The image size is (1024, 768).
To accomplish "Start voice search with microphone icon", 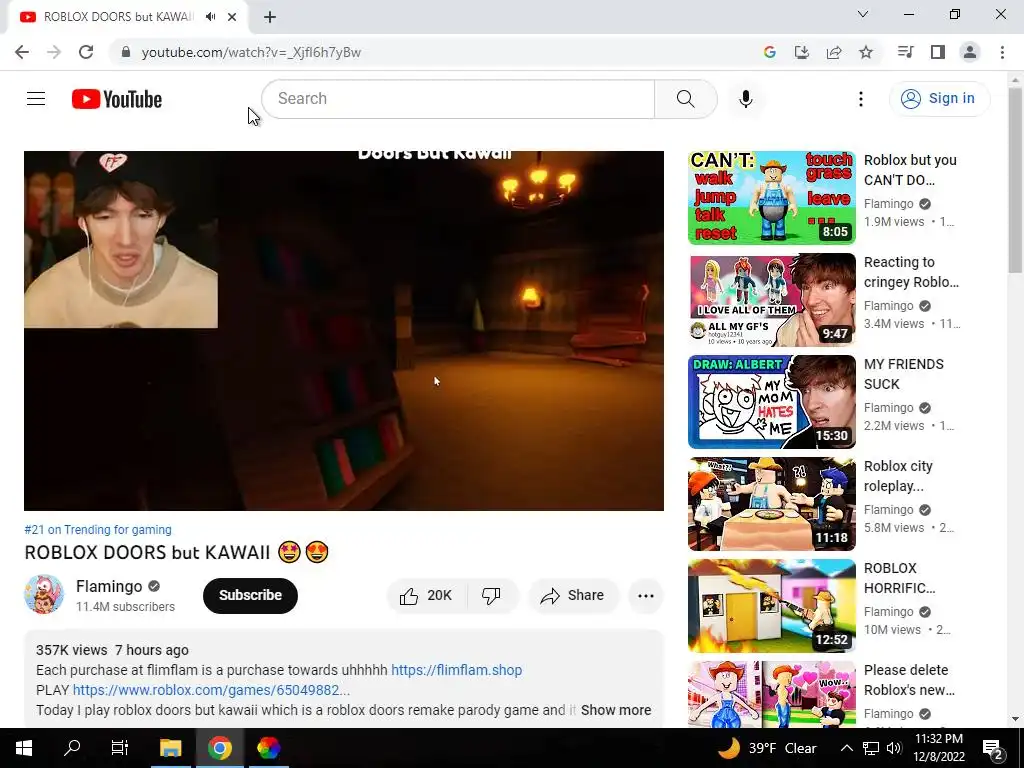I will 745,99.
